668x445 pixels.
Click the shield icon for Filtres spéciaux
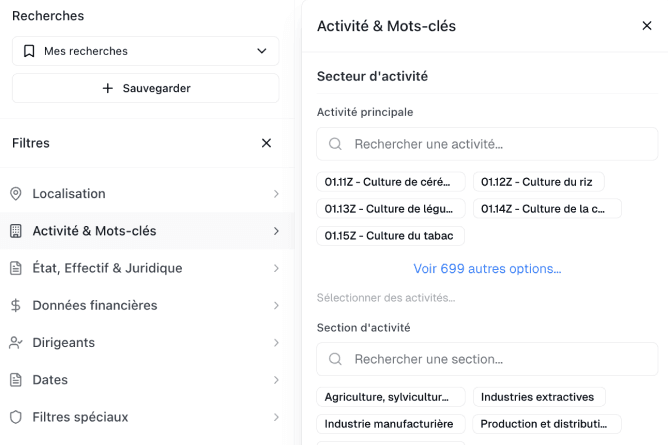tap(16, 417)
